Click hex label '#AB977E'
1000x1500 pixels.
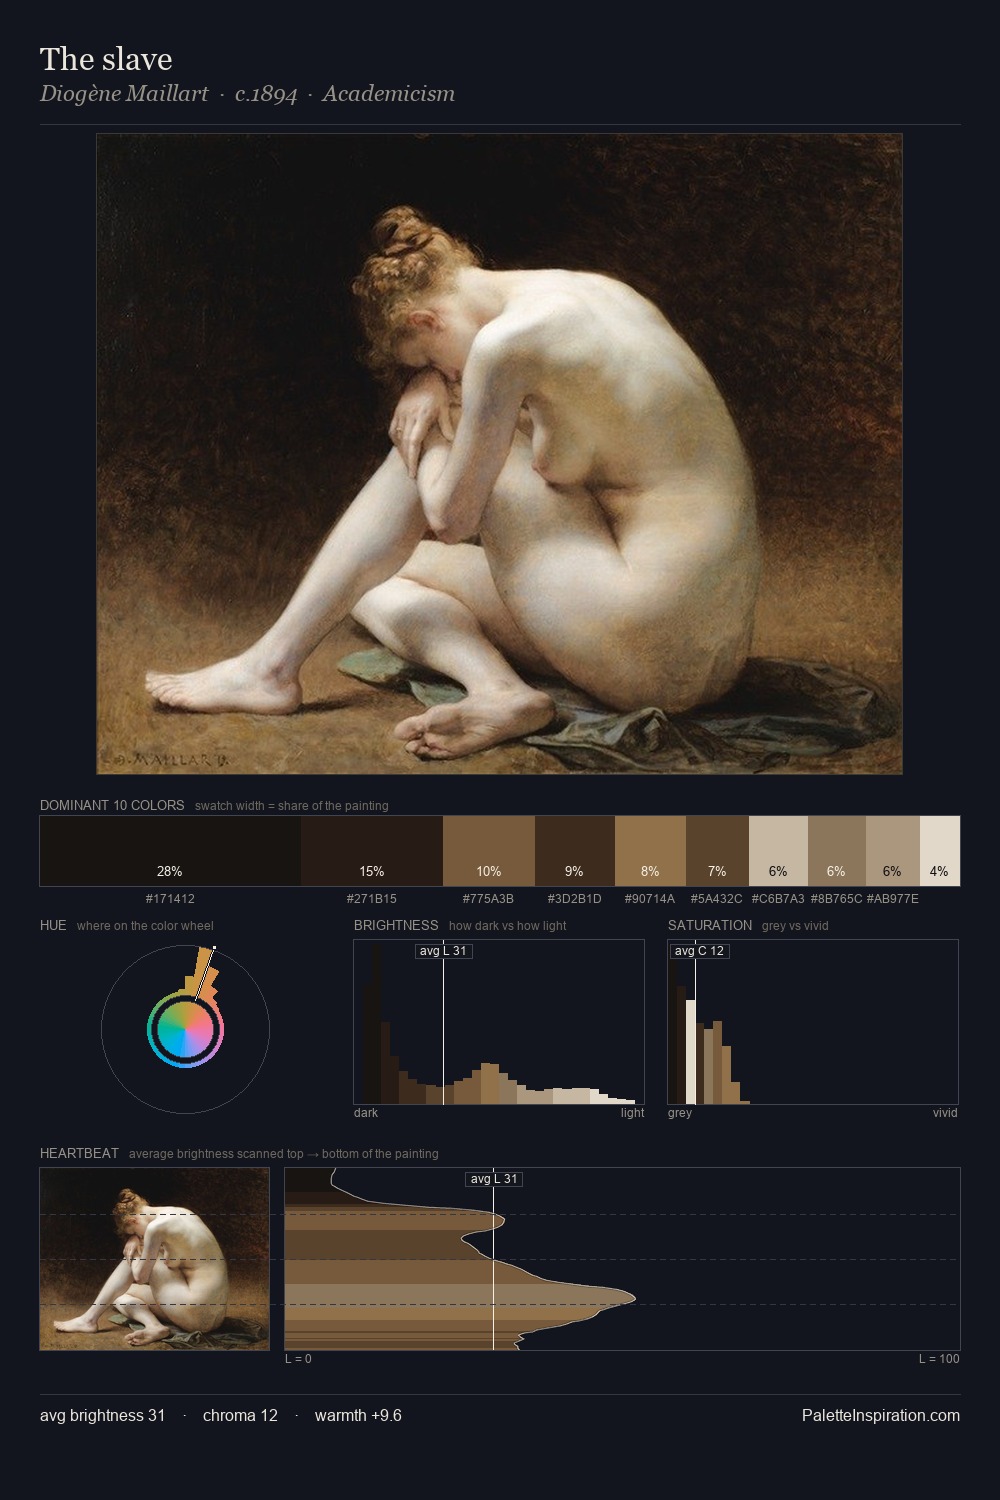(x=892, y=899)
